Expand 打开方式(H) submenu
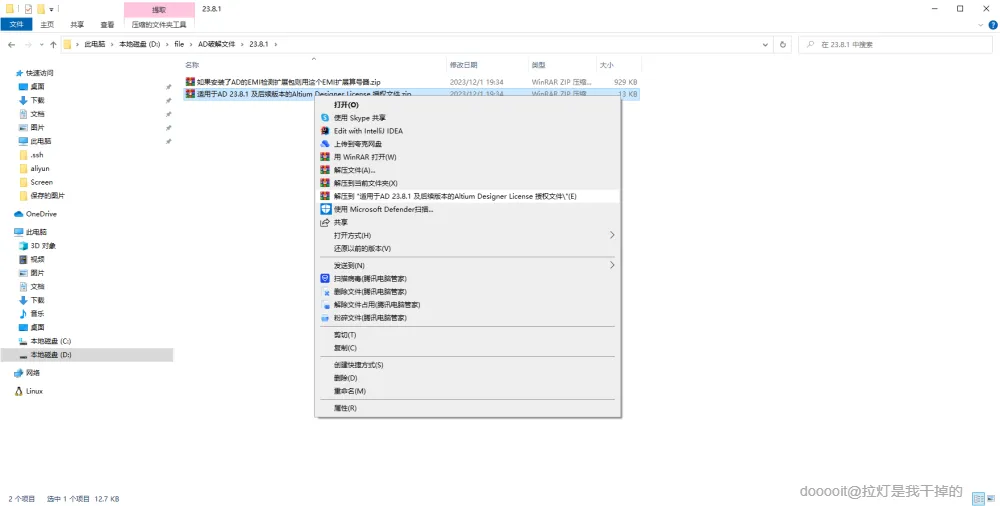Viewport: 1000px width, 506px height. pos(467,235)
